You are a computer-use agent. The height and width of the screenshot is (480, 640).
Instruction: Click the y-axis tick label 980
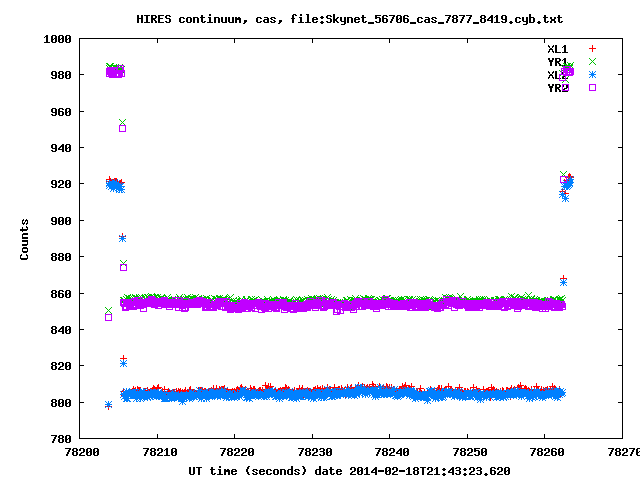pyautogui.click(x=61, y=75)
